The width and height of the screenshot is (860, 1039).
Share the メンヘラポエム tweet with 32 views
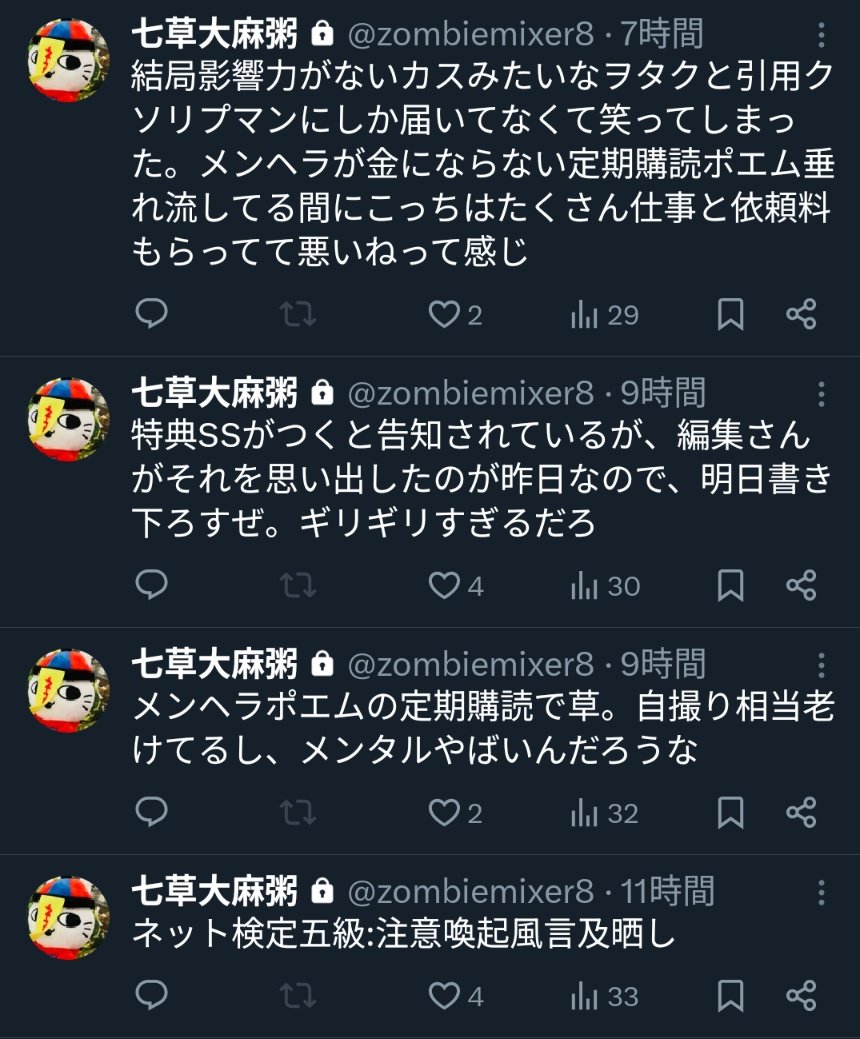[x=801, y=813]
